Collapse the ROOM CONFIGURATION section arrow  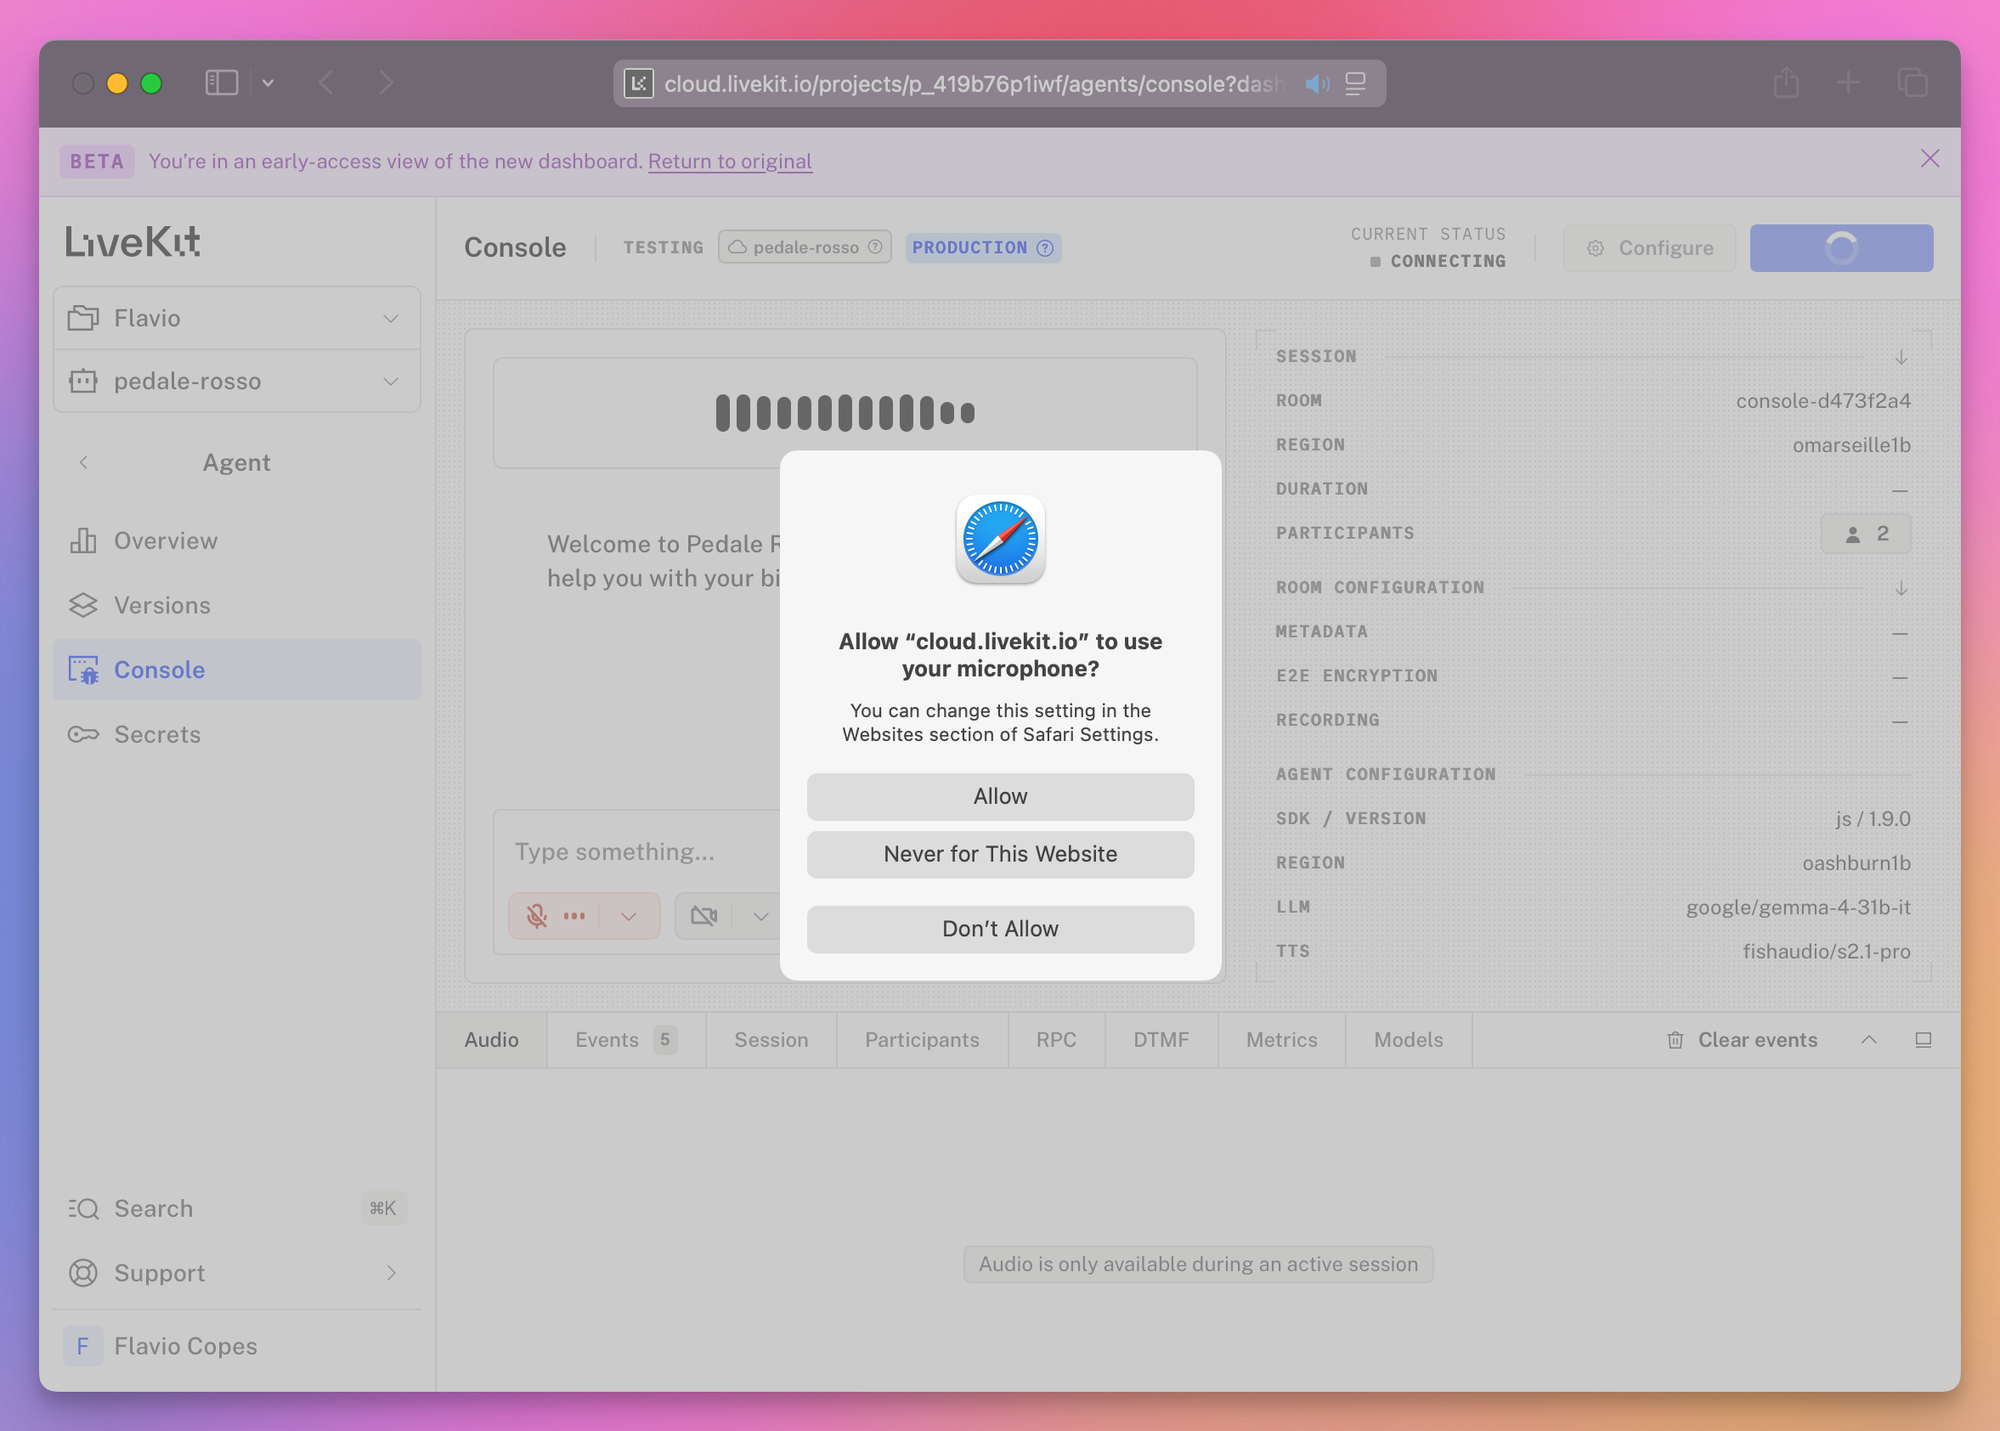(x=1901, y=588)
